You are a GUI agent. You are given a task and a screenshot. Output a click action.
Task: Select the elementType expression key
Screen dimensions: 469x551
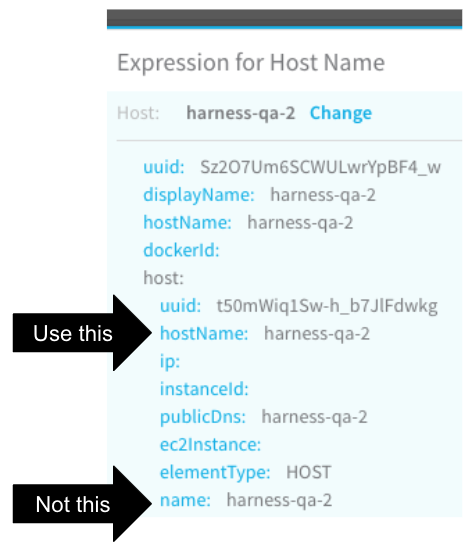tap(215, 473)
